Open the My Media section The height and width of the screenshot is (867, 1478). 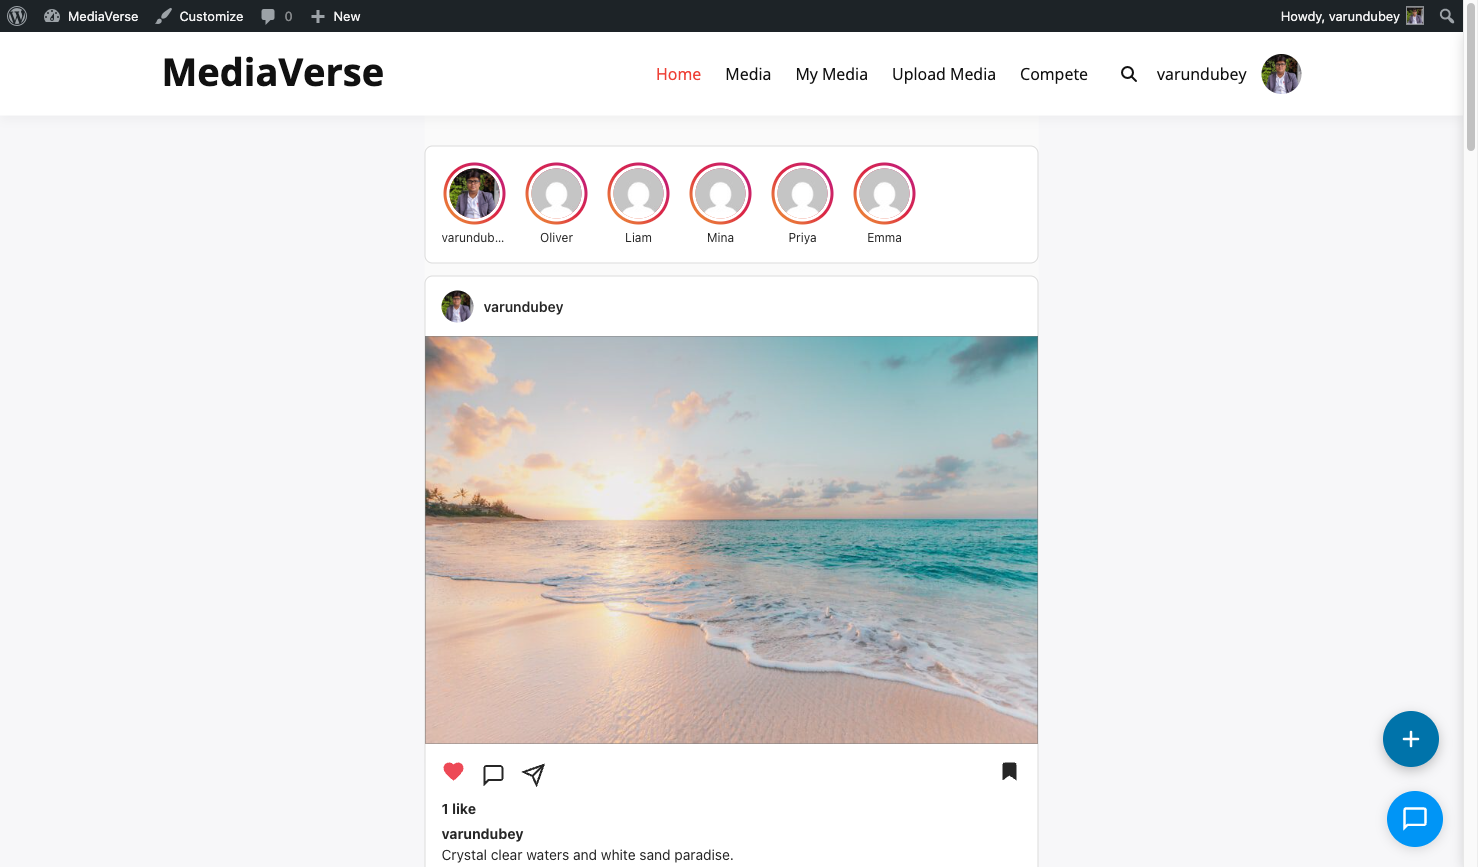click(831, 74)
